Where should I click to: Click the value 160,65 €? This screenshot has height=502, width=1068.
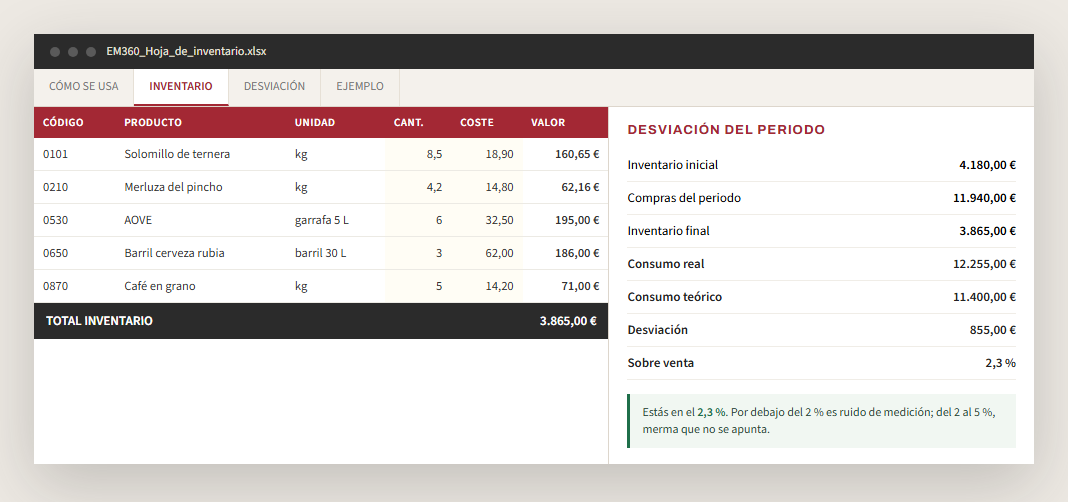point(577,154)
